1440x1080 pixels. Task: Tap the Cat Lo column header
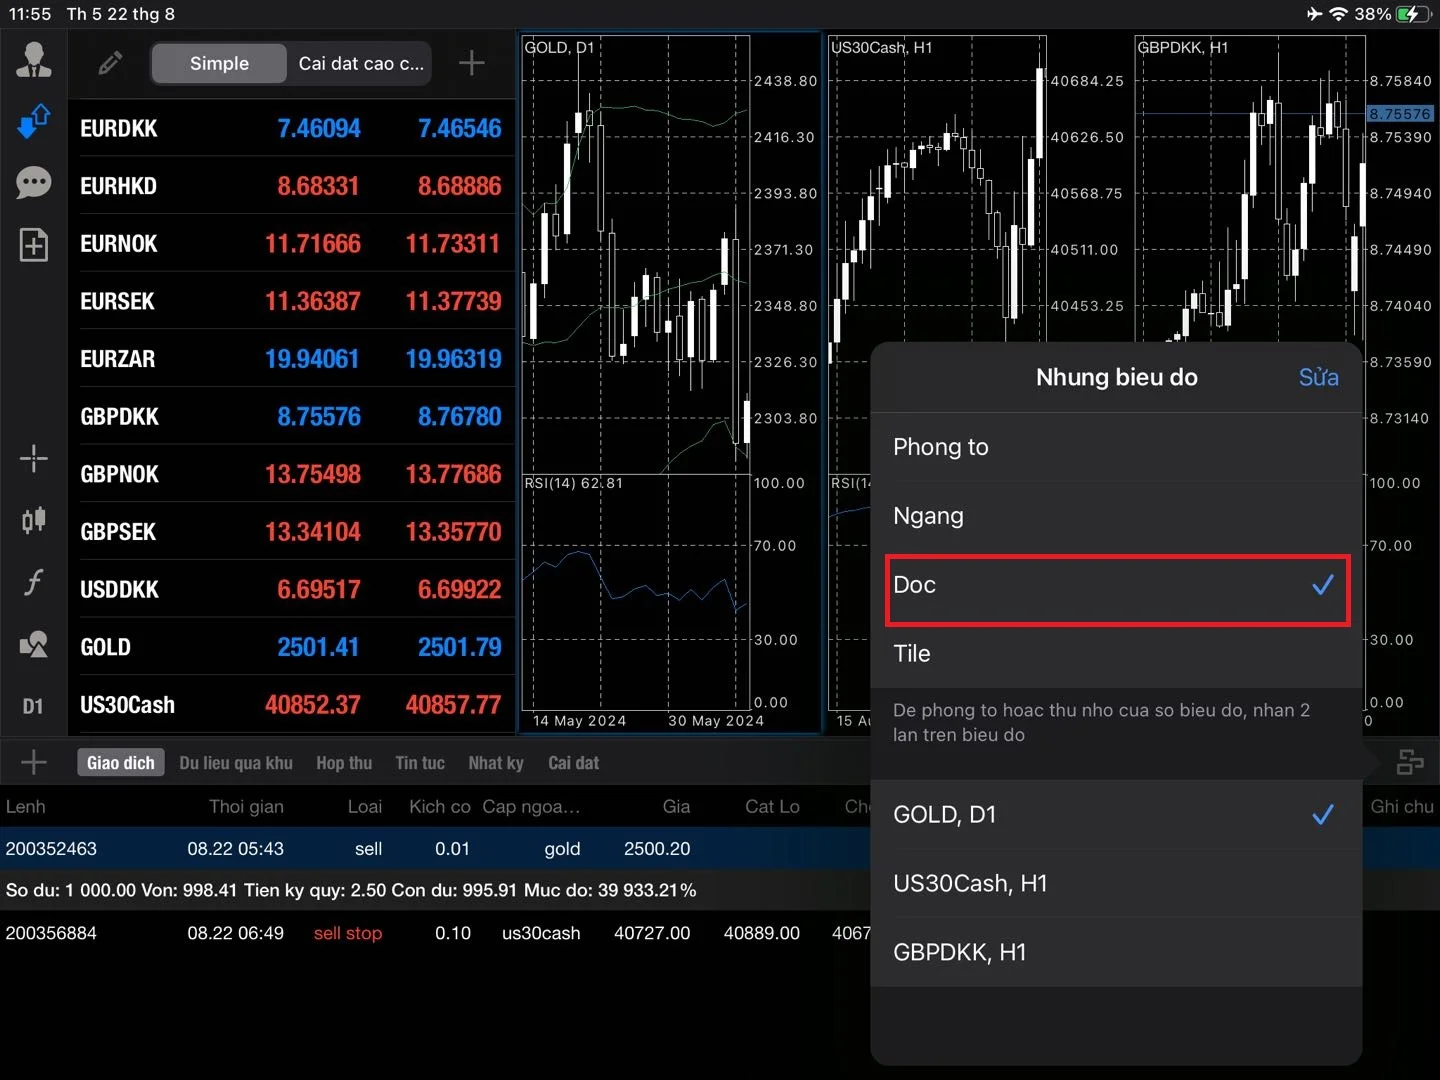[x=772, y=807]
